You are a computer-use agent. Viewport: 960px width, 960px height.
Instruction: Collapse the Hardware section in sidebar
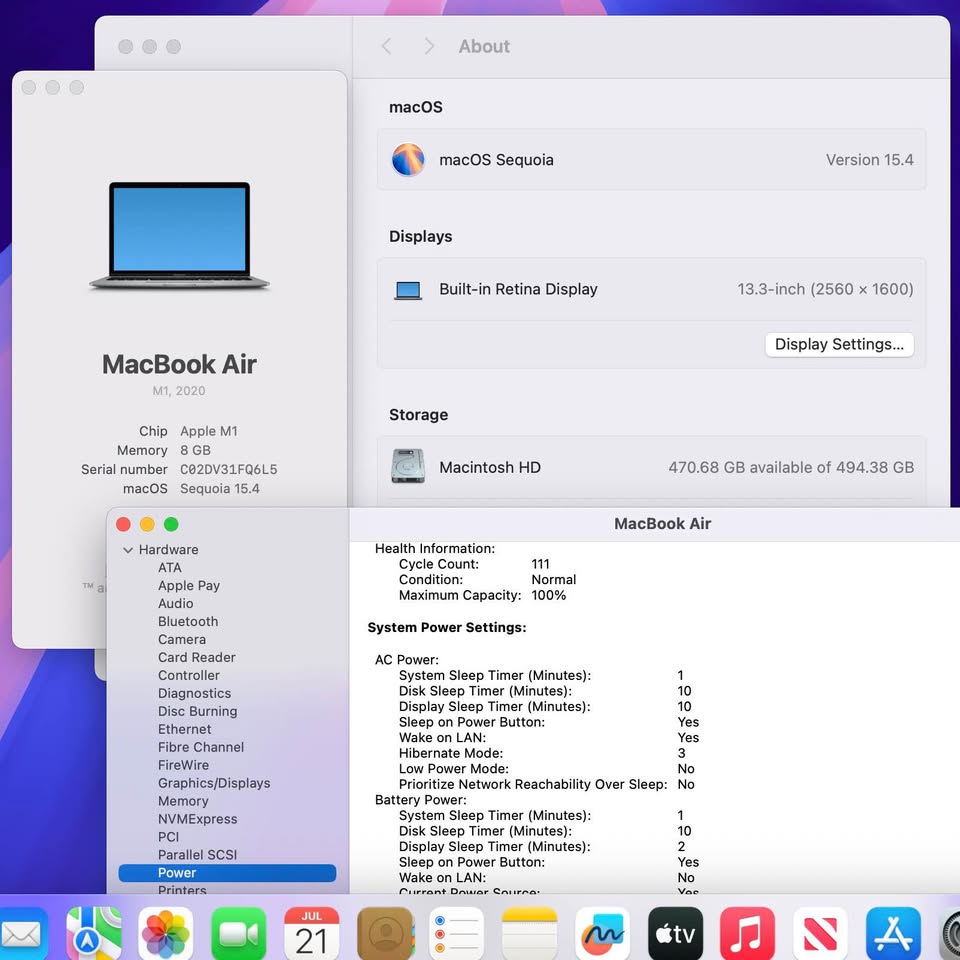[128, 550]
